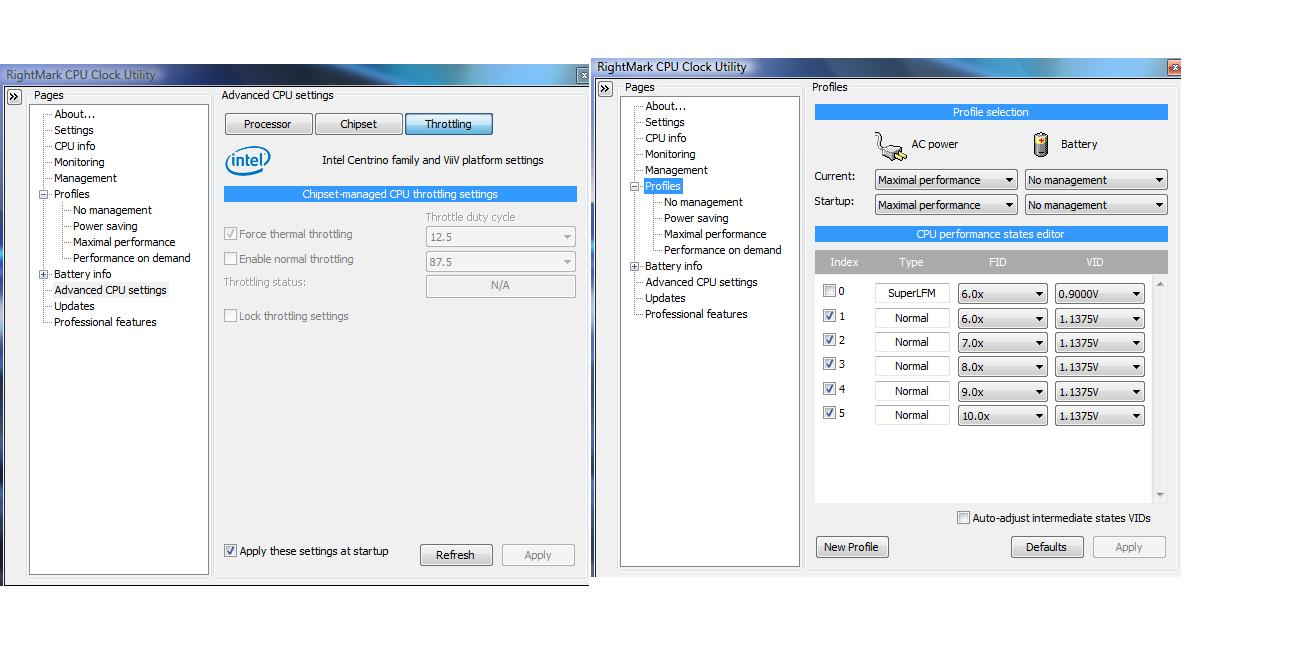Open FID dropdown for index 0
The height and width of the screenshot is (663, 1298).
[1002, 294]
